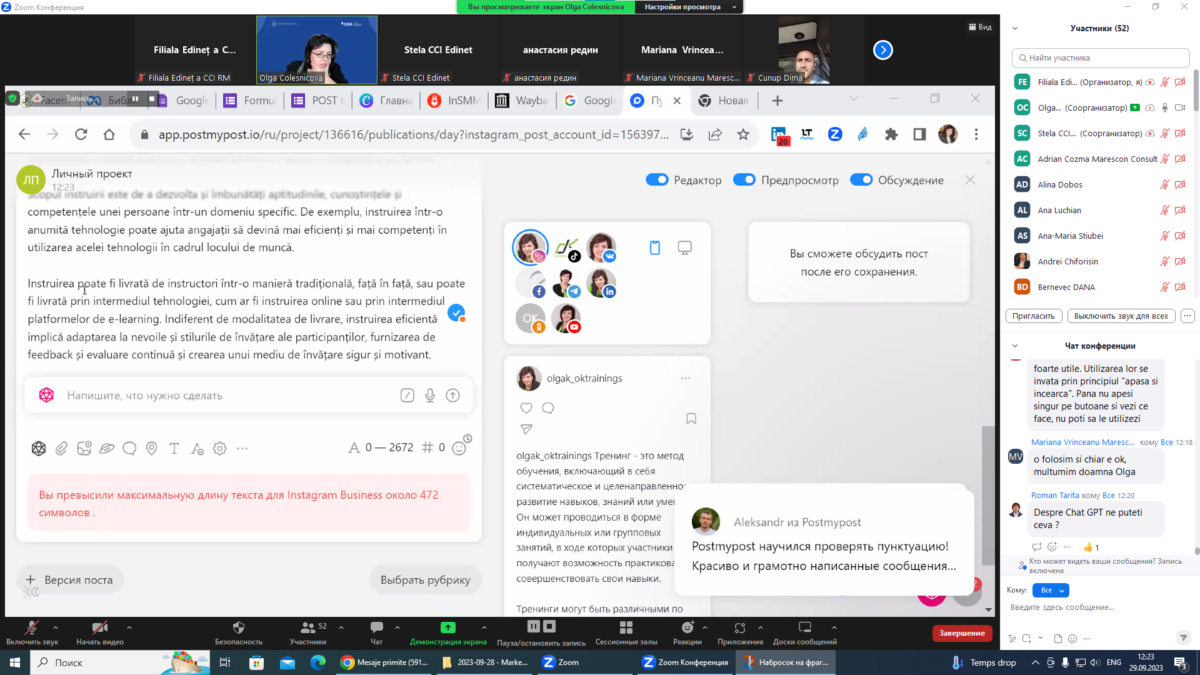
Task: Switch to the InSMM browser tab
Action: 455,100
